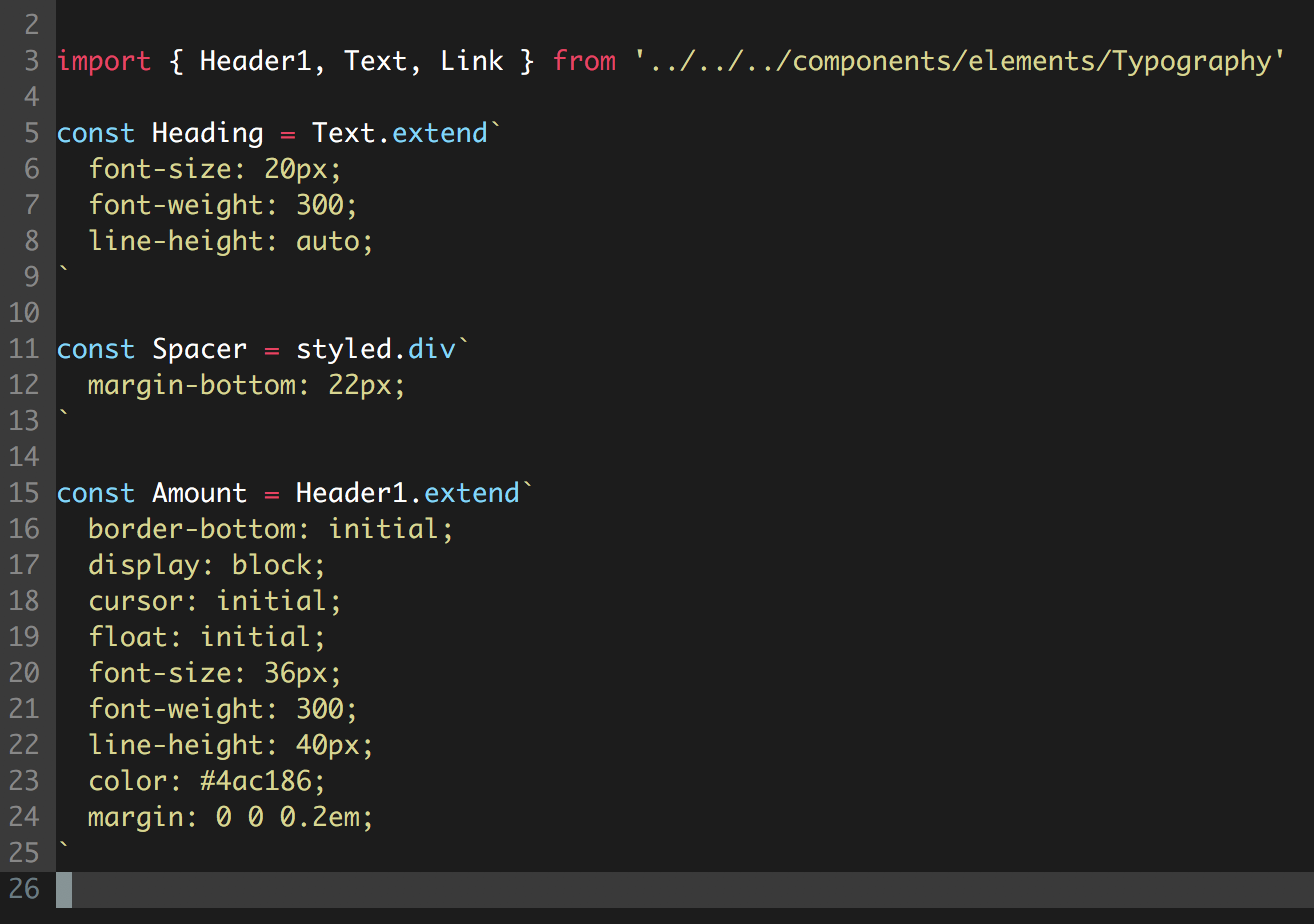The height and width of the screenshot is (924, 1314).
Task: Place cursor on the import keyword
Action: [x=104, y=61]
